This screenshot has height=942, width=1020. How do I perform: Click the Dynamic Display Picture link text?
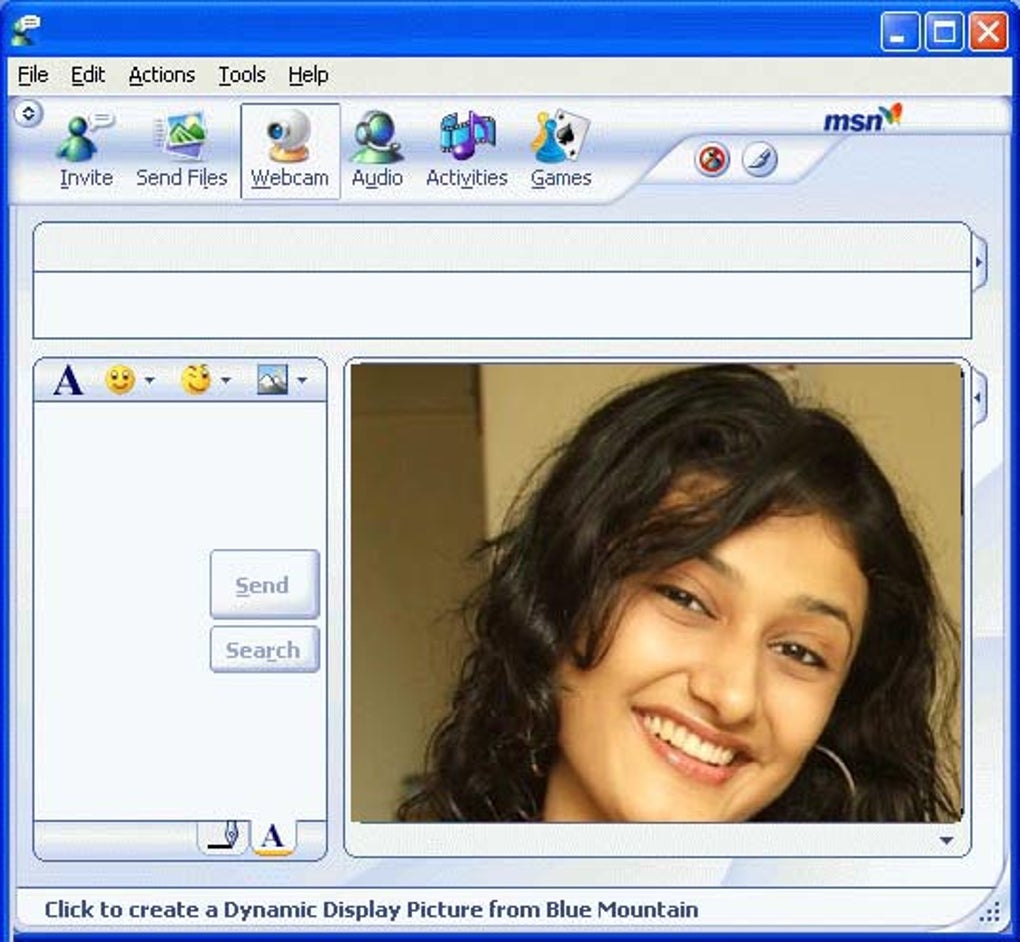(x=371, y=909)
